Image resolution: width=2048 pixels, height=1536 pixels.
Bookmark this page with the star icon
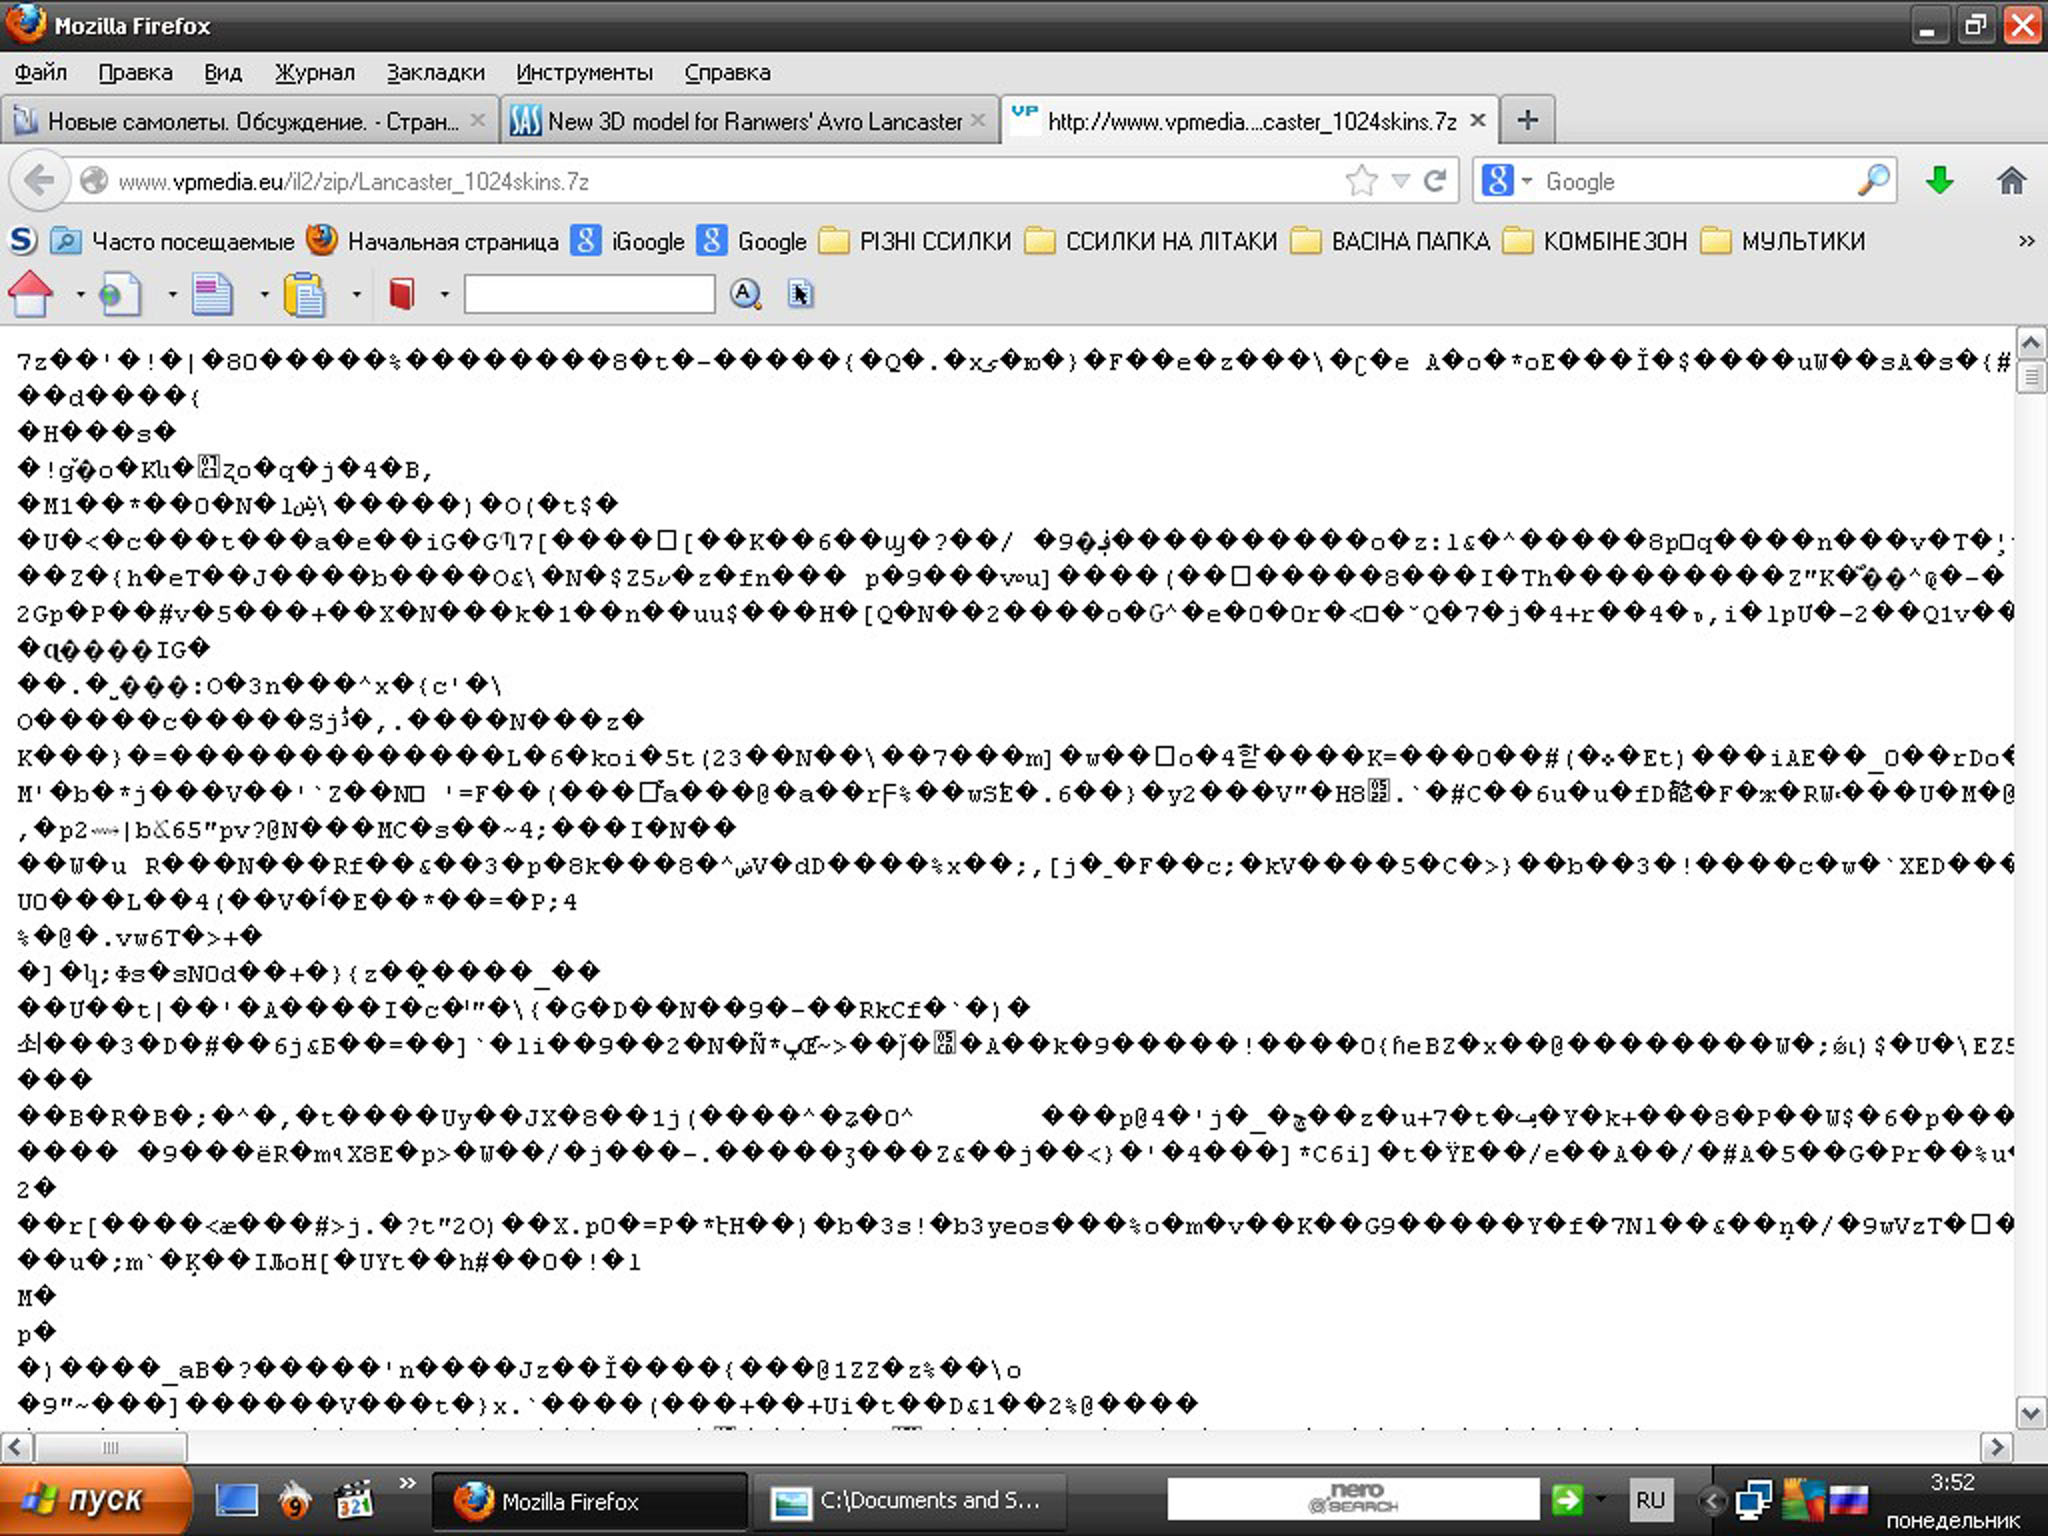[1361, 181]
